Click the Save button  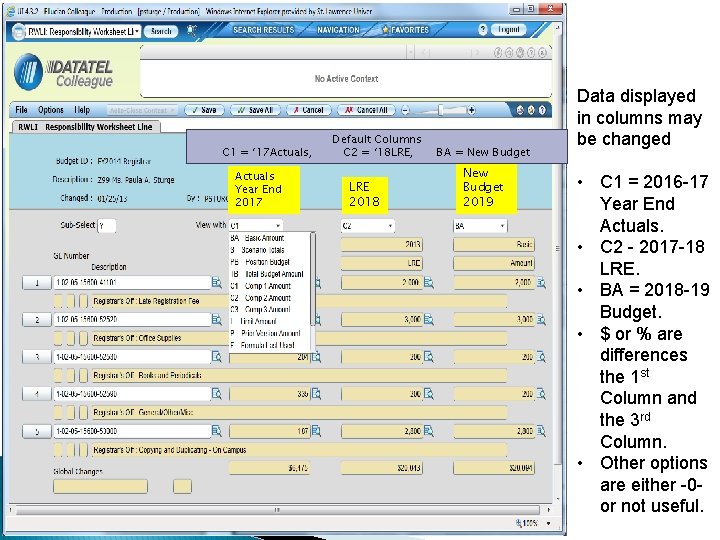coord(204,110)
